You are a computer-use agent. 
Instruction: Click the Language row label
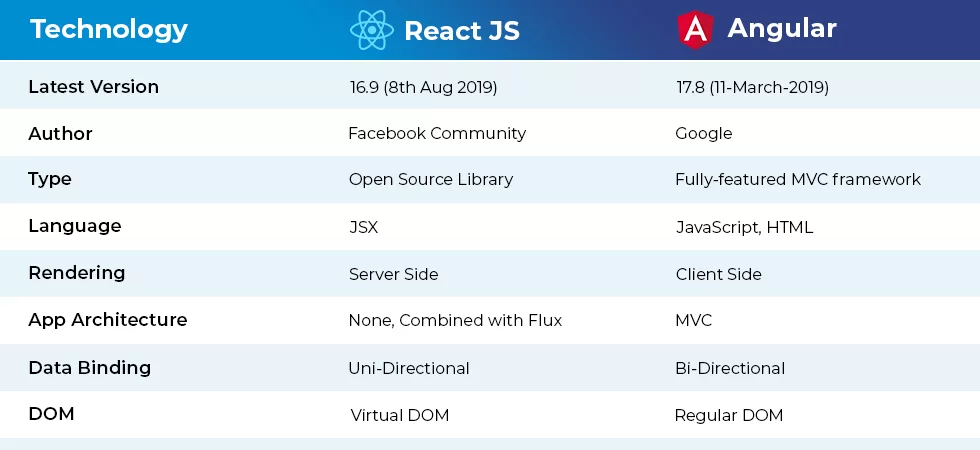tap(75, 226)
